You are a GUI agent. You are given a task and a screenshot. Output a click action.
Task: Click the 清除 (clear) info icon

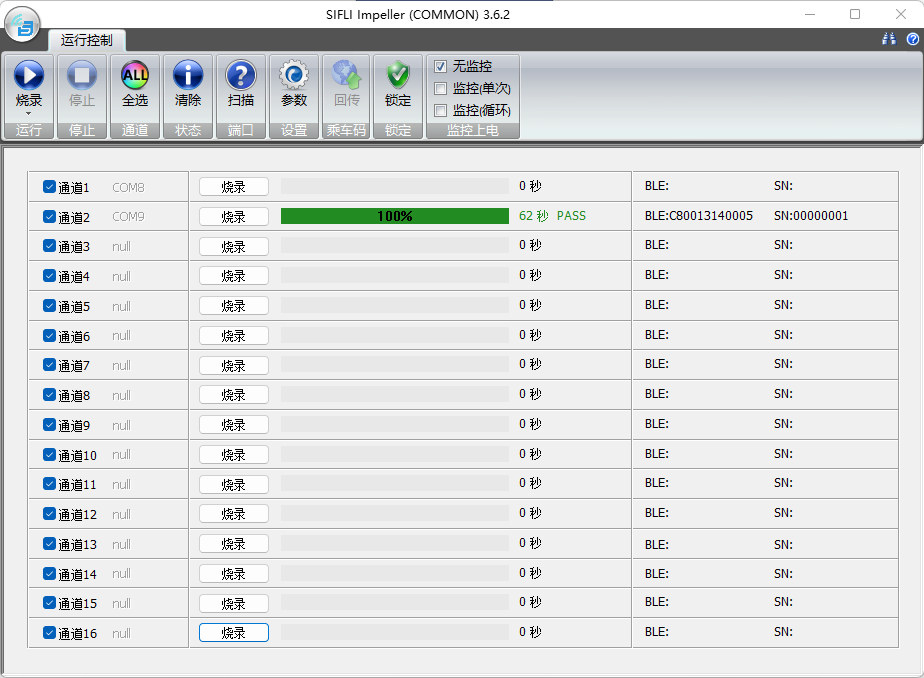(x=187, y=76)
